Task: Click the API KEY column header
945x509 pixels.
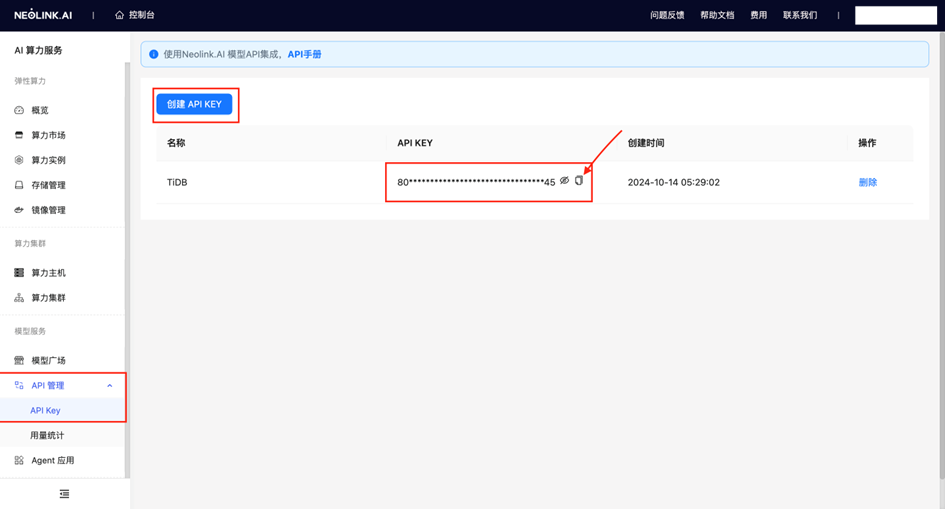Action: click(415, 143)
